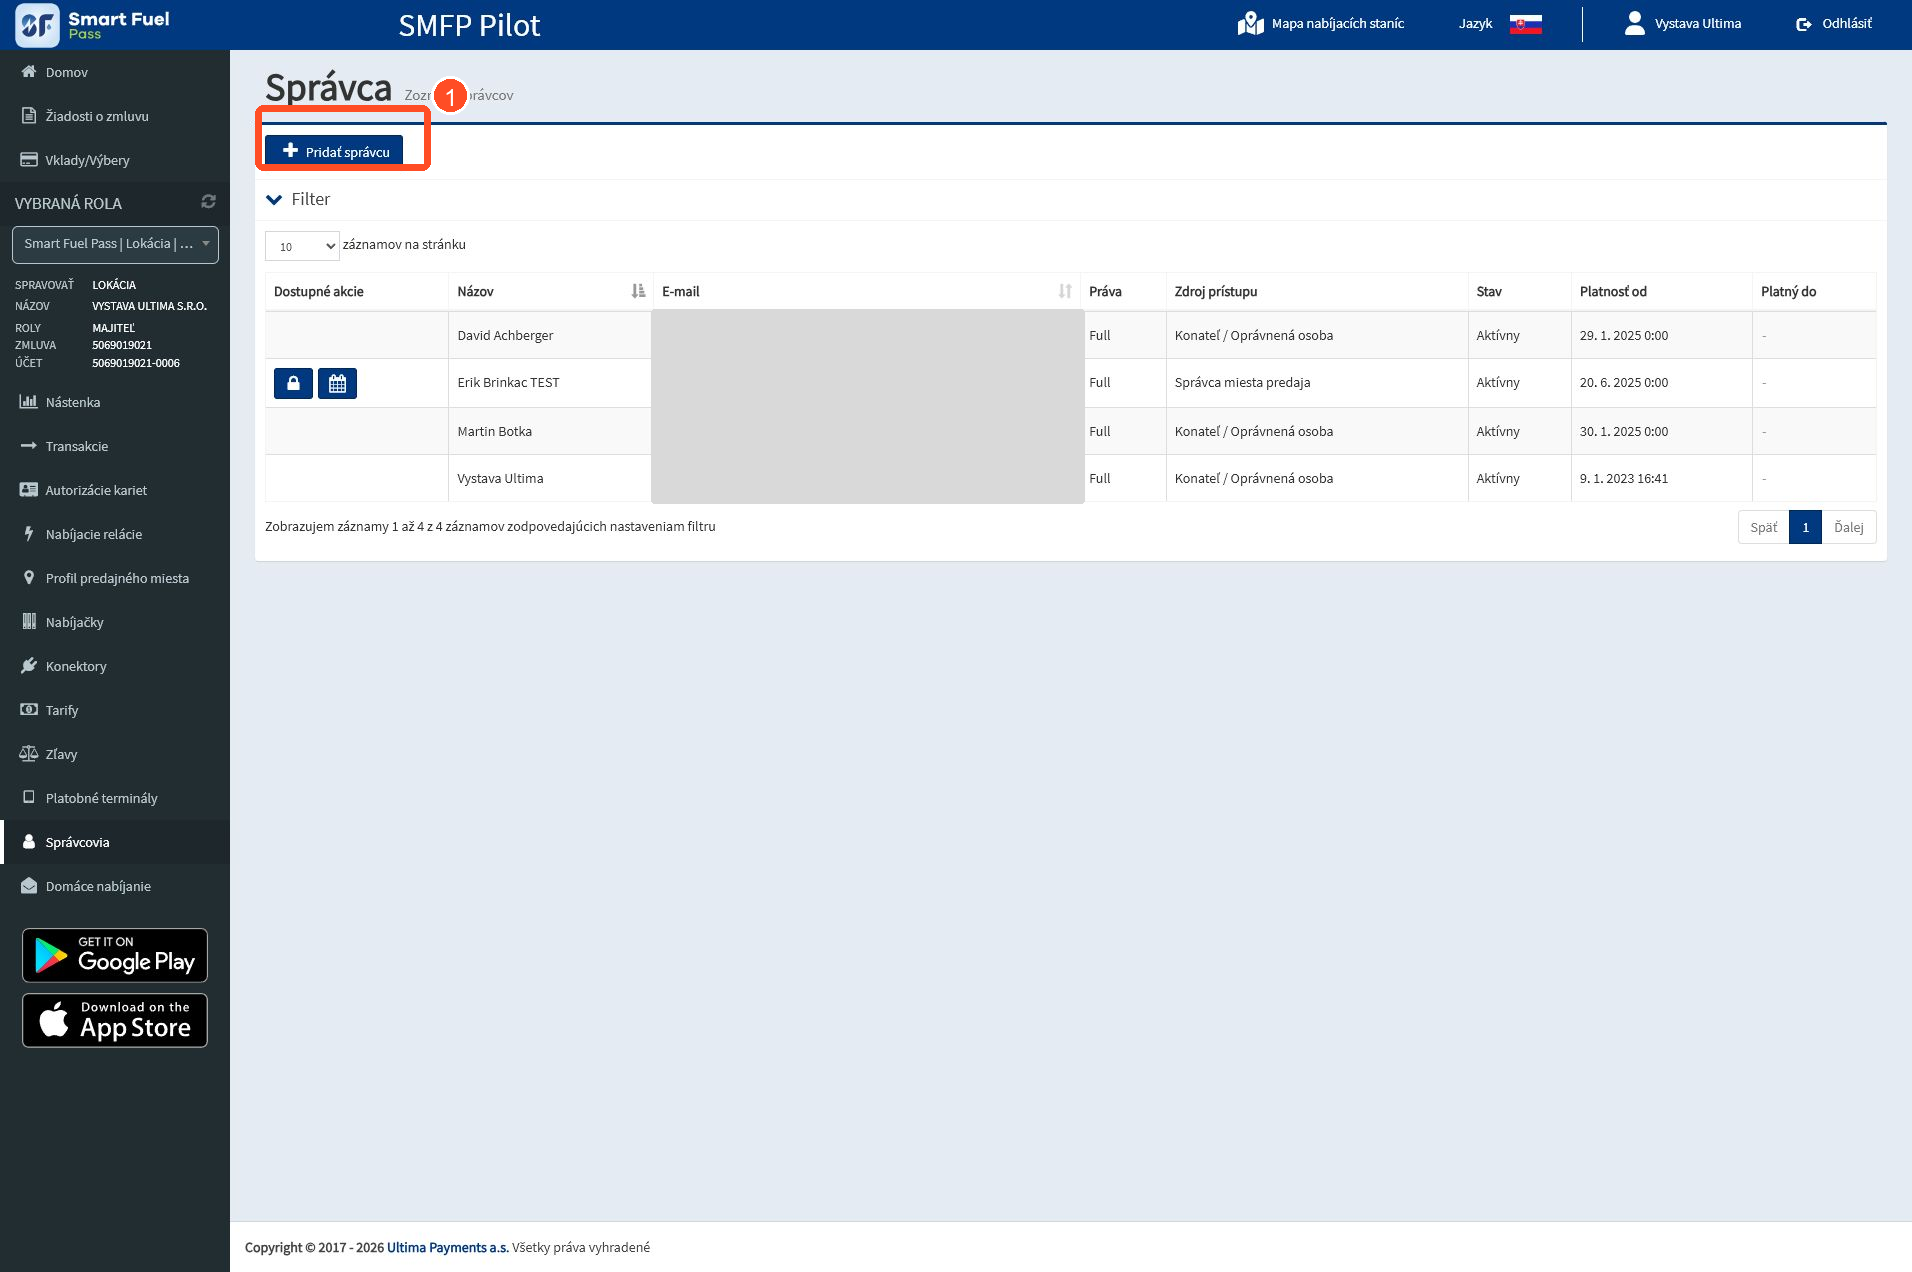Open Tarify from sidebar

point(115,710)
